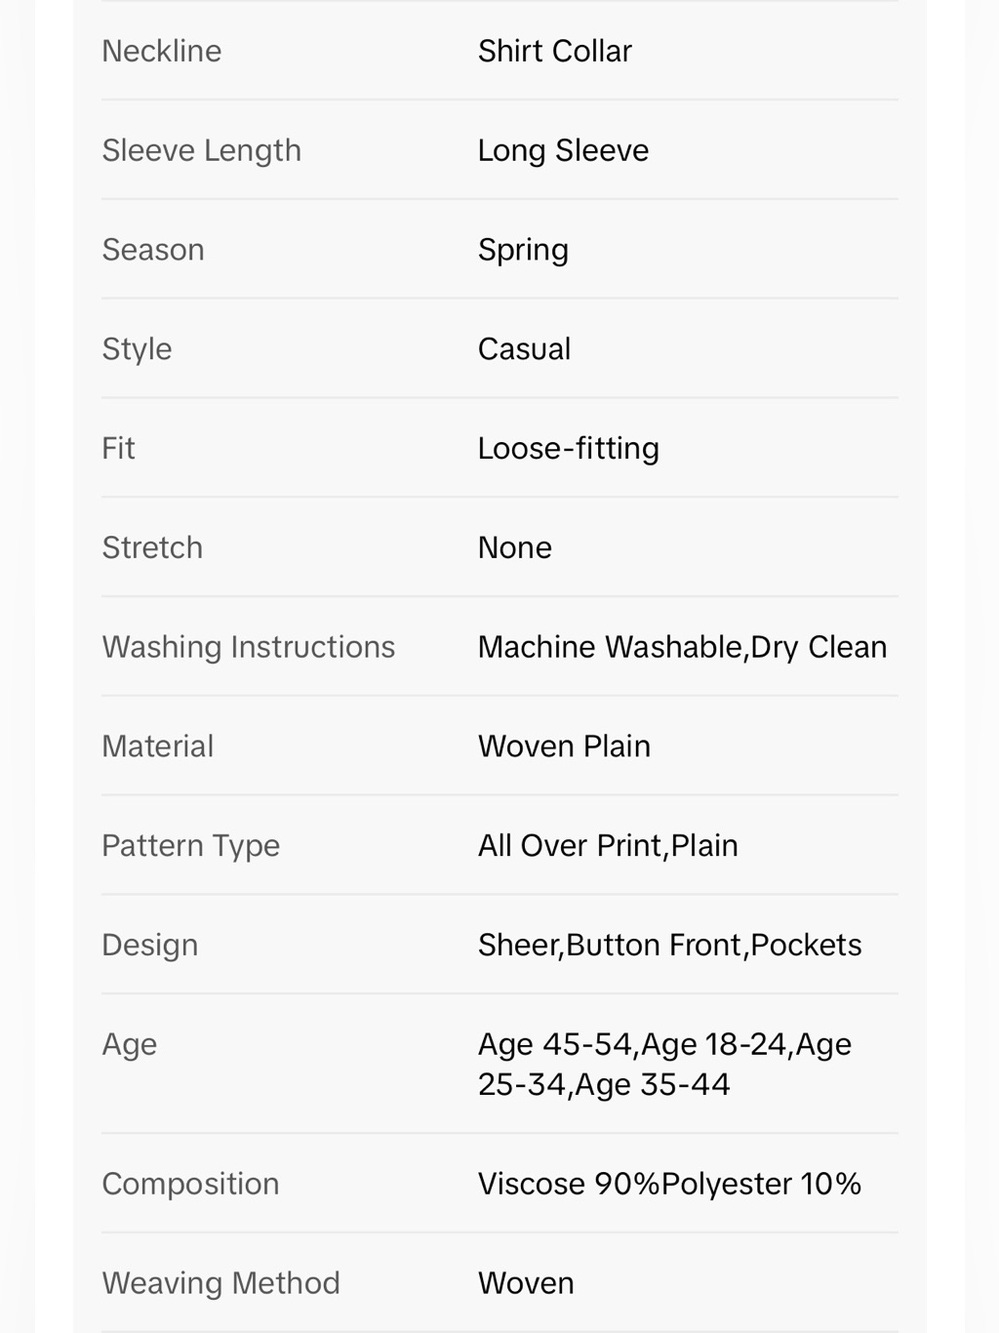Tap the Composition label
This screenshot has height=1333, width=999.
coord(191,1184)
